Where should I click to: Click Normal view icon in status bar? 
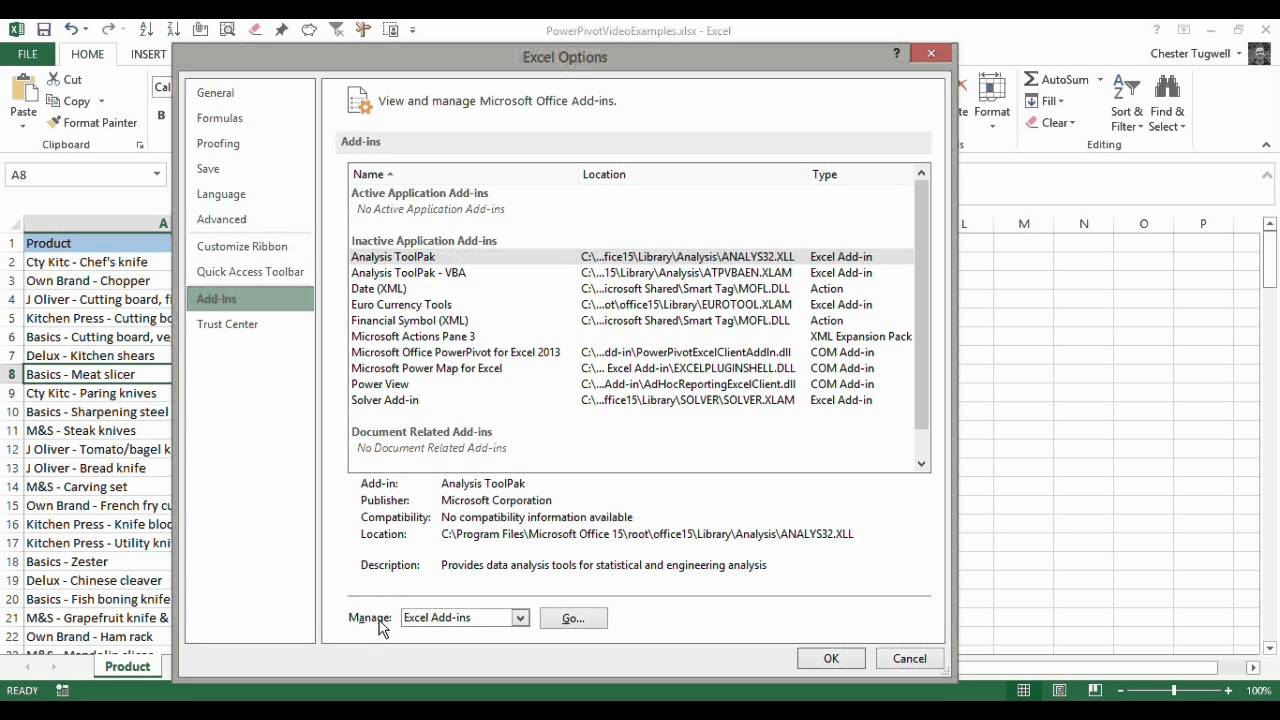[x=1024, y=691]
